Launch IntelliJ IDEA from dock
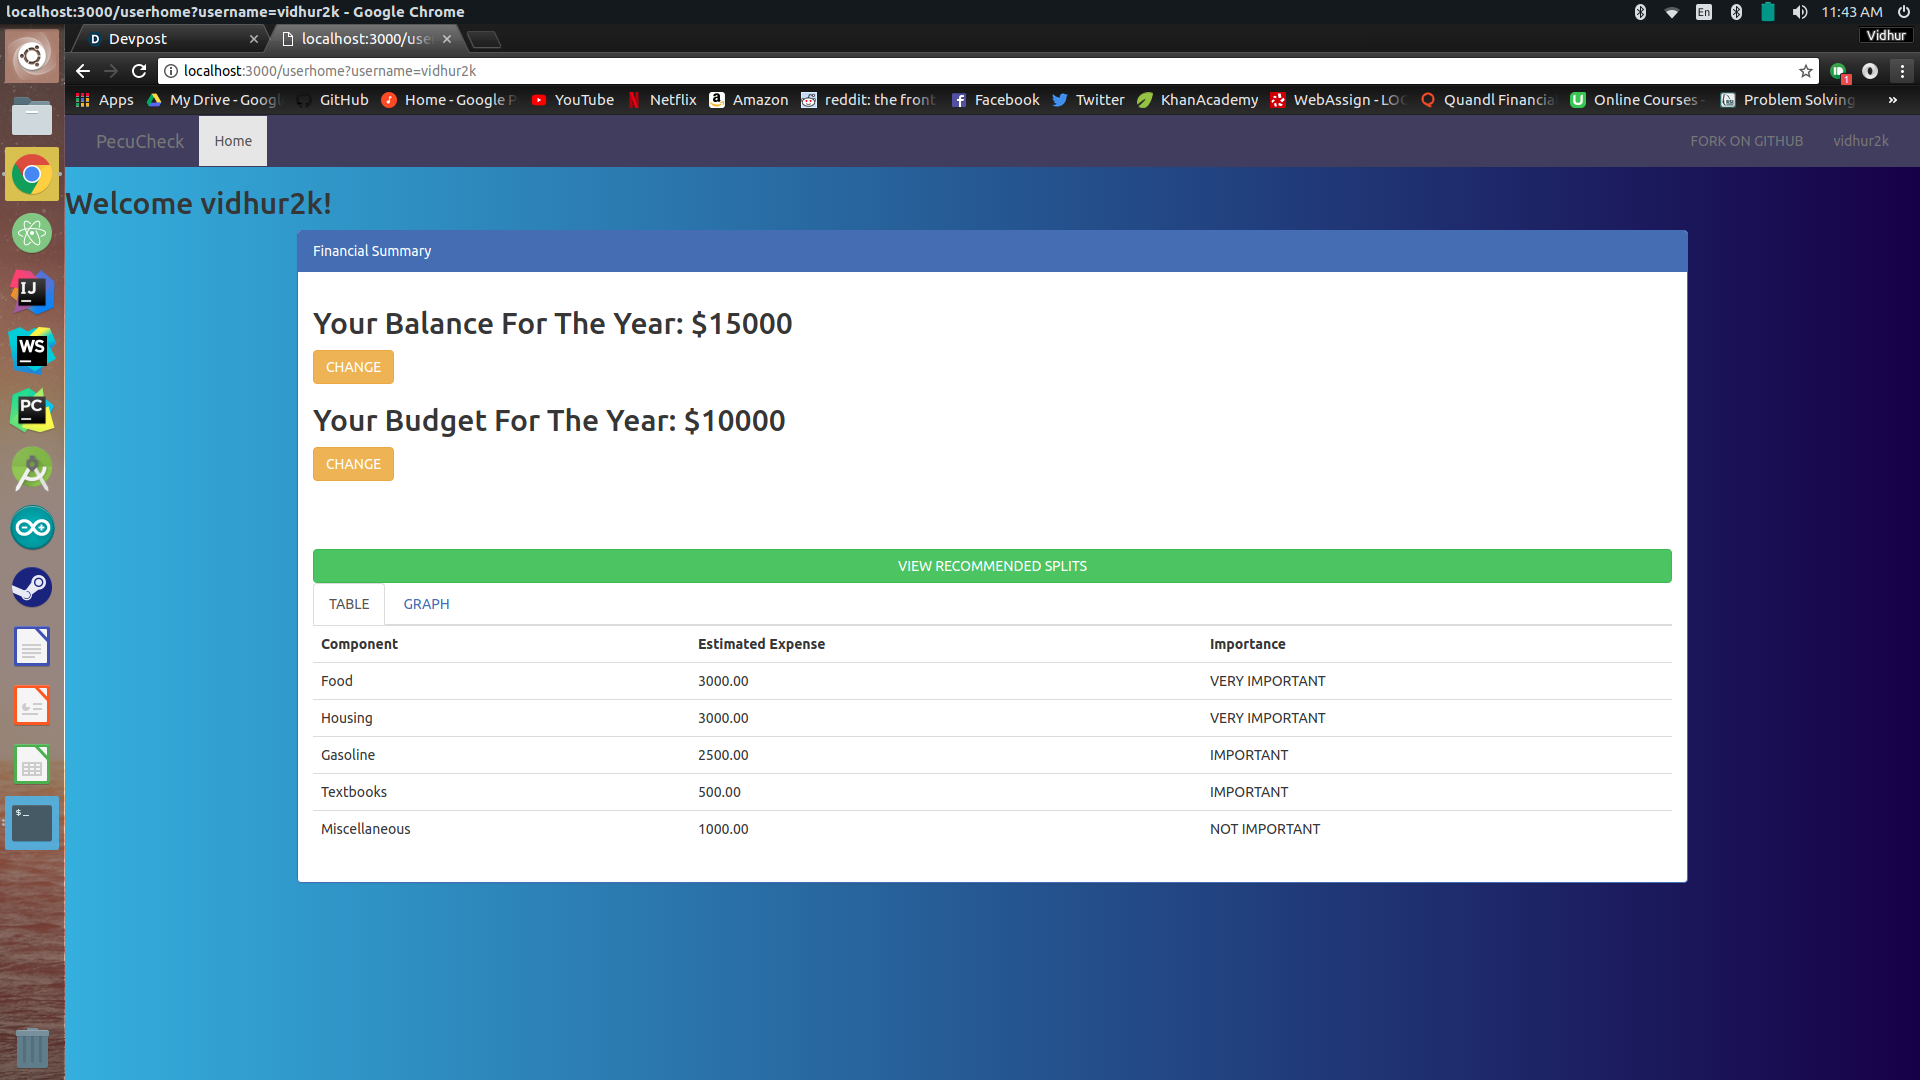Viewport: 1920px width, 1080px height. tap(32, 292)
